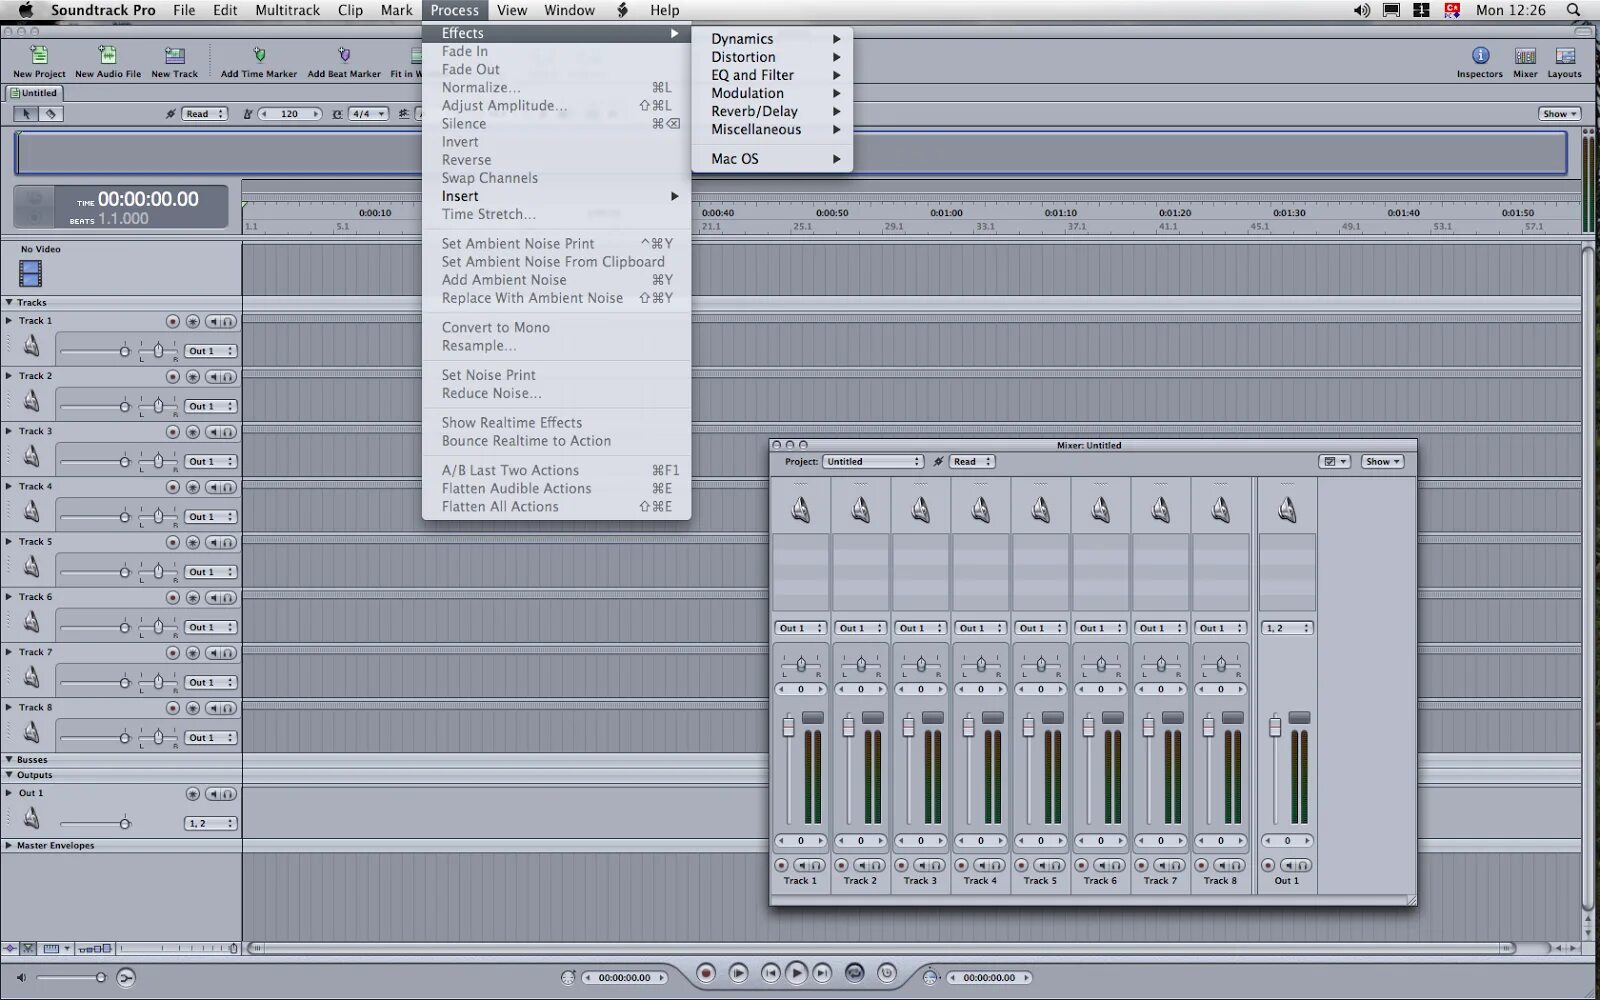1600x1000 pixels.
Task: Toggle the Cycle transport button
Action: click(x=854, y=973)
